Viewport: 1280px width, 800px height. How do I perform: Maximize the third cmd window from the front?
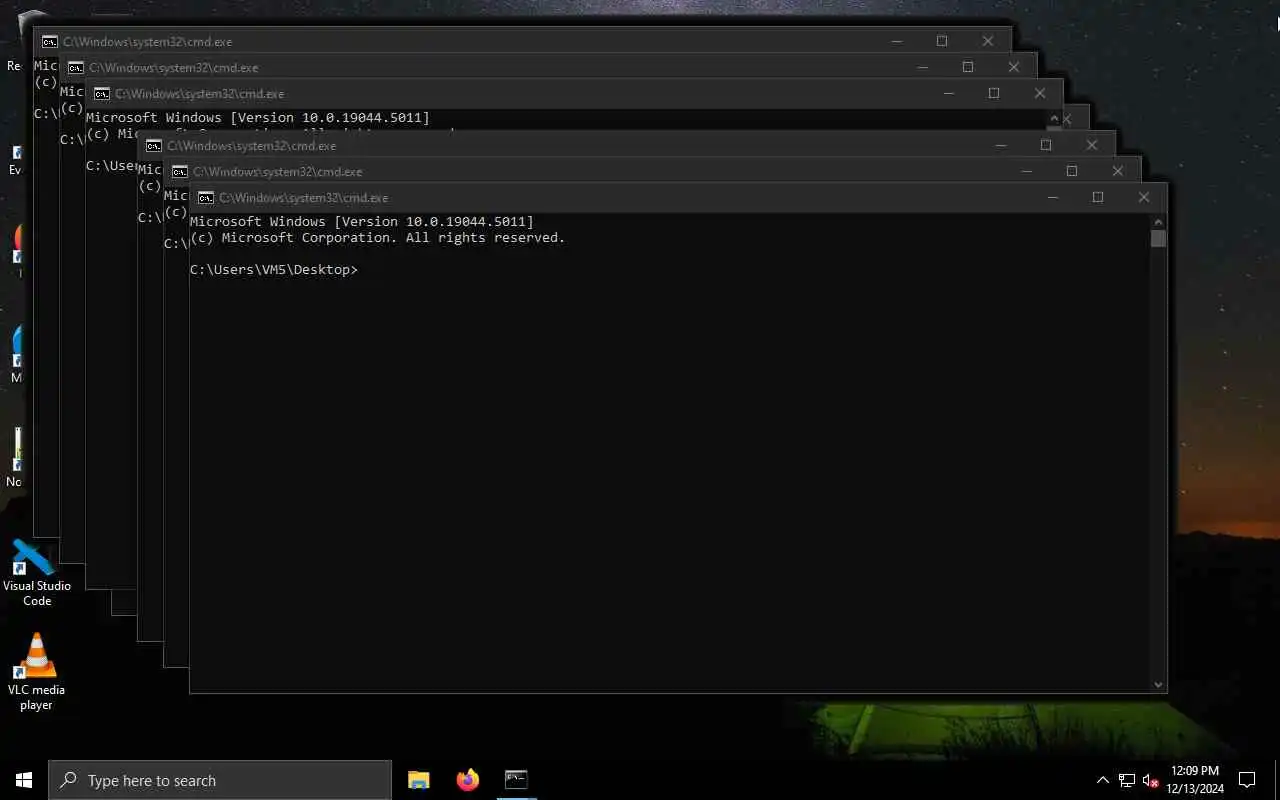tap(1046, 145)
